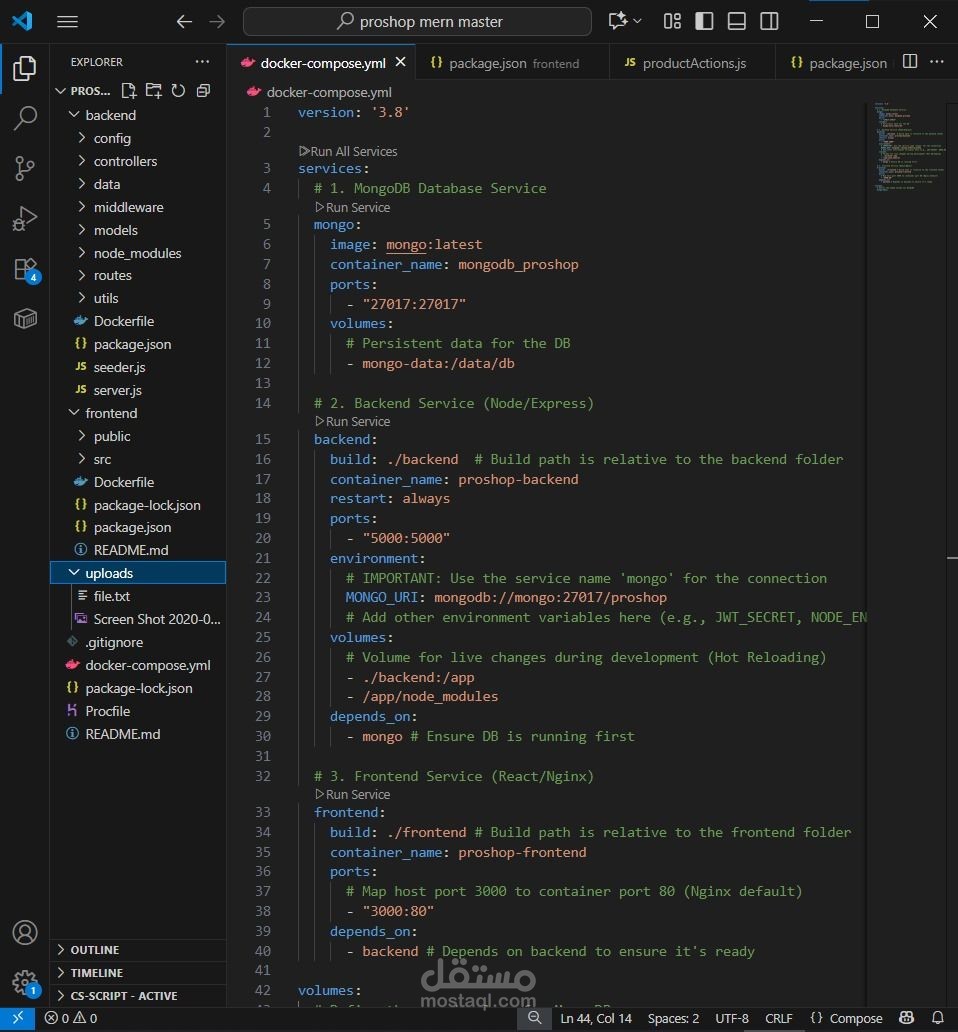Collapse all folders in Explorer
The image size is (958, 1032).
pos(203,90)
